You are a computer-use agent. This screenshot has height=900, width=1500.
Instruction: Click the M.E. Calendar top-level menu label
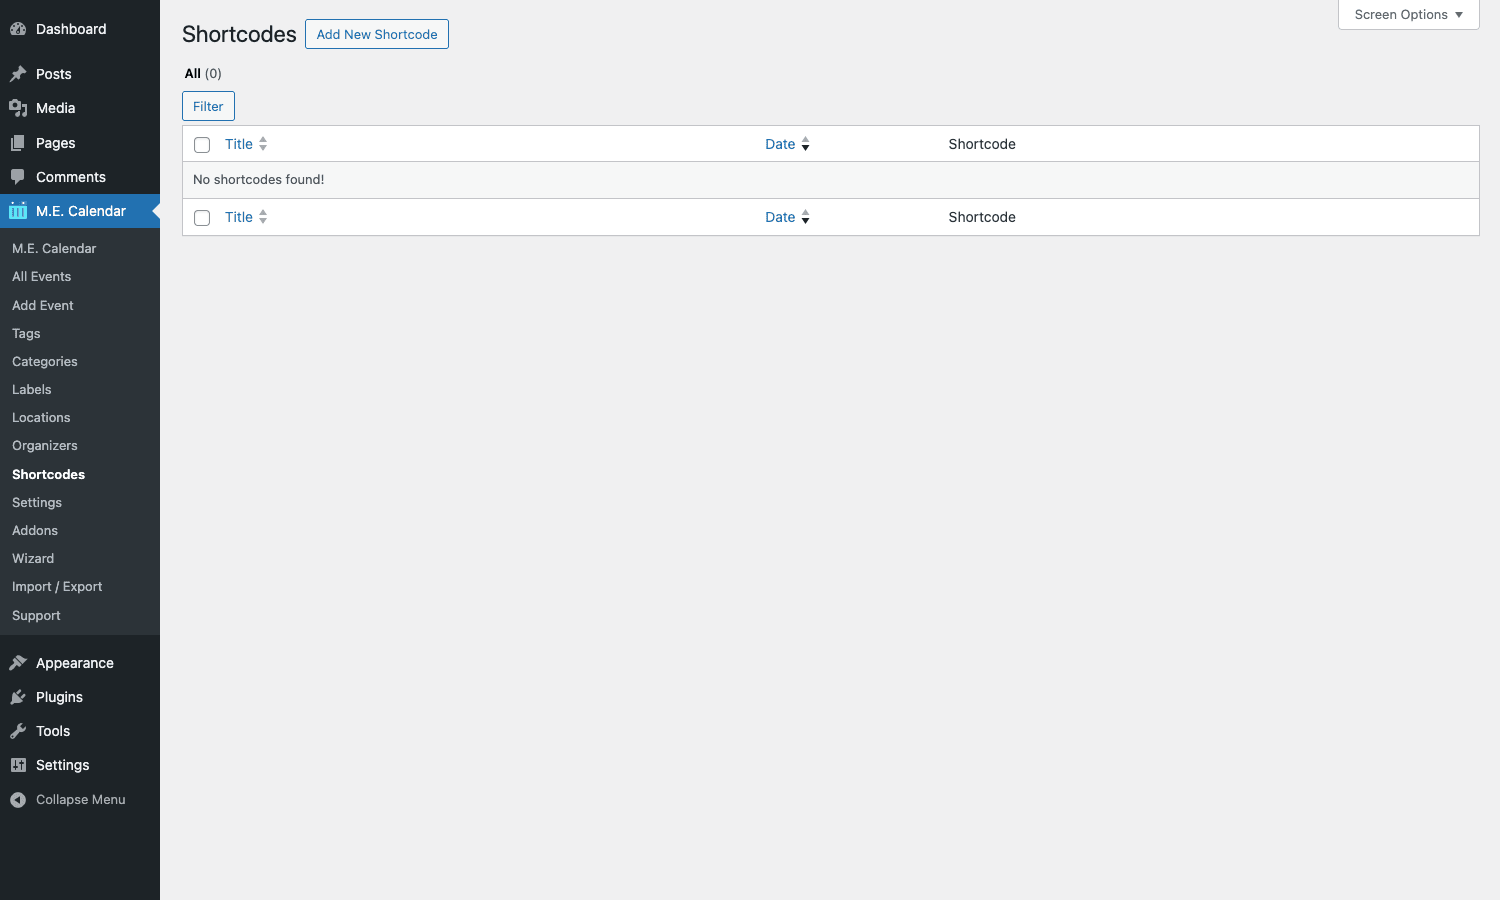(x=81, y=211)
